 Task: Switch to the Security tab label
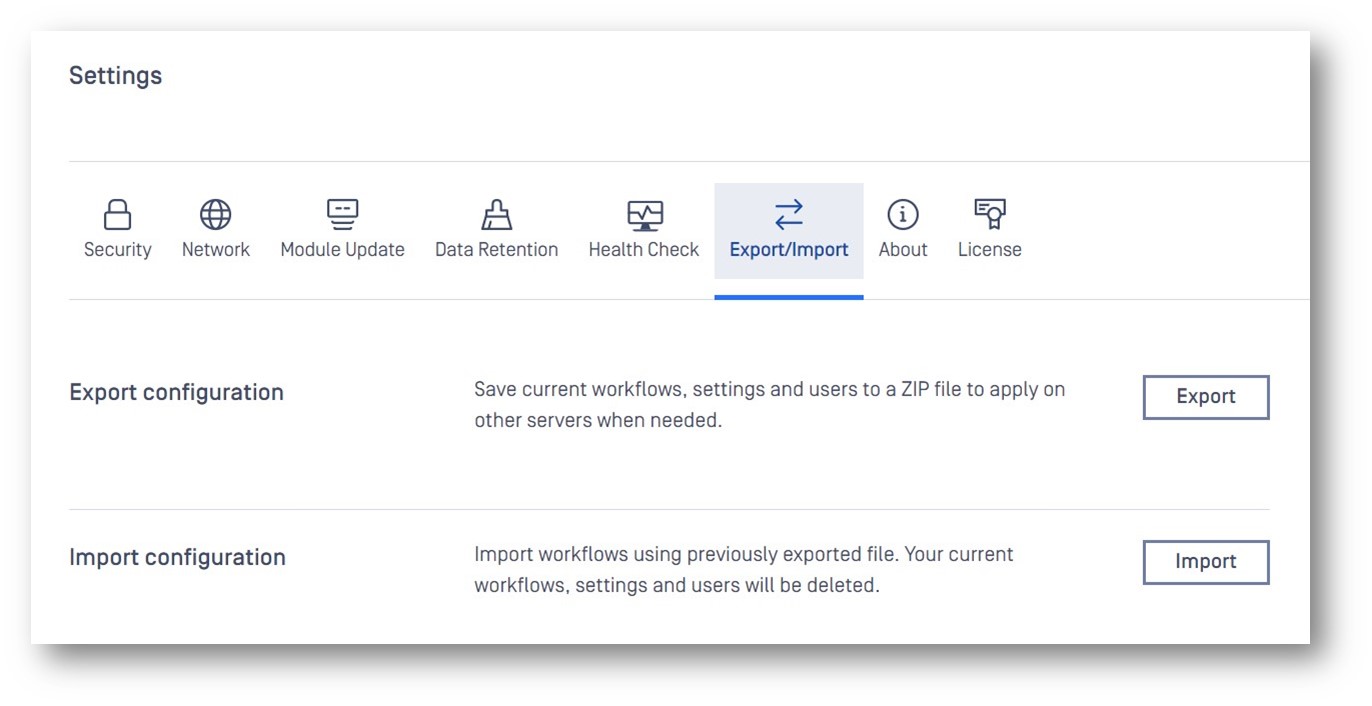(118, 250)
